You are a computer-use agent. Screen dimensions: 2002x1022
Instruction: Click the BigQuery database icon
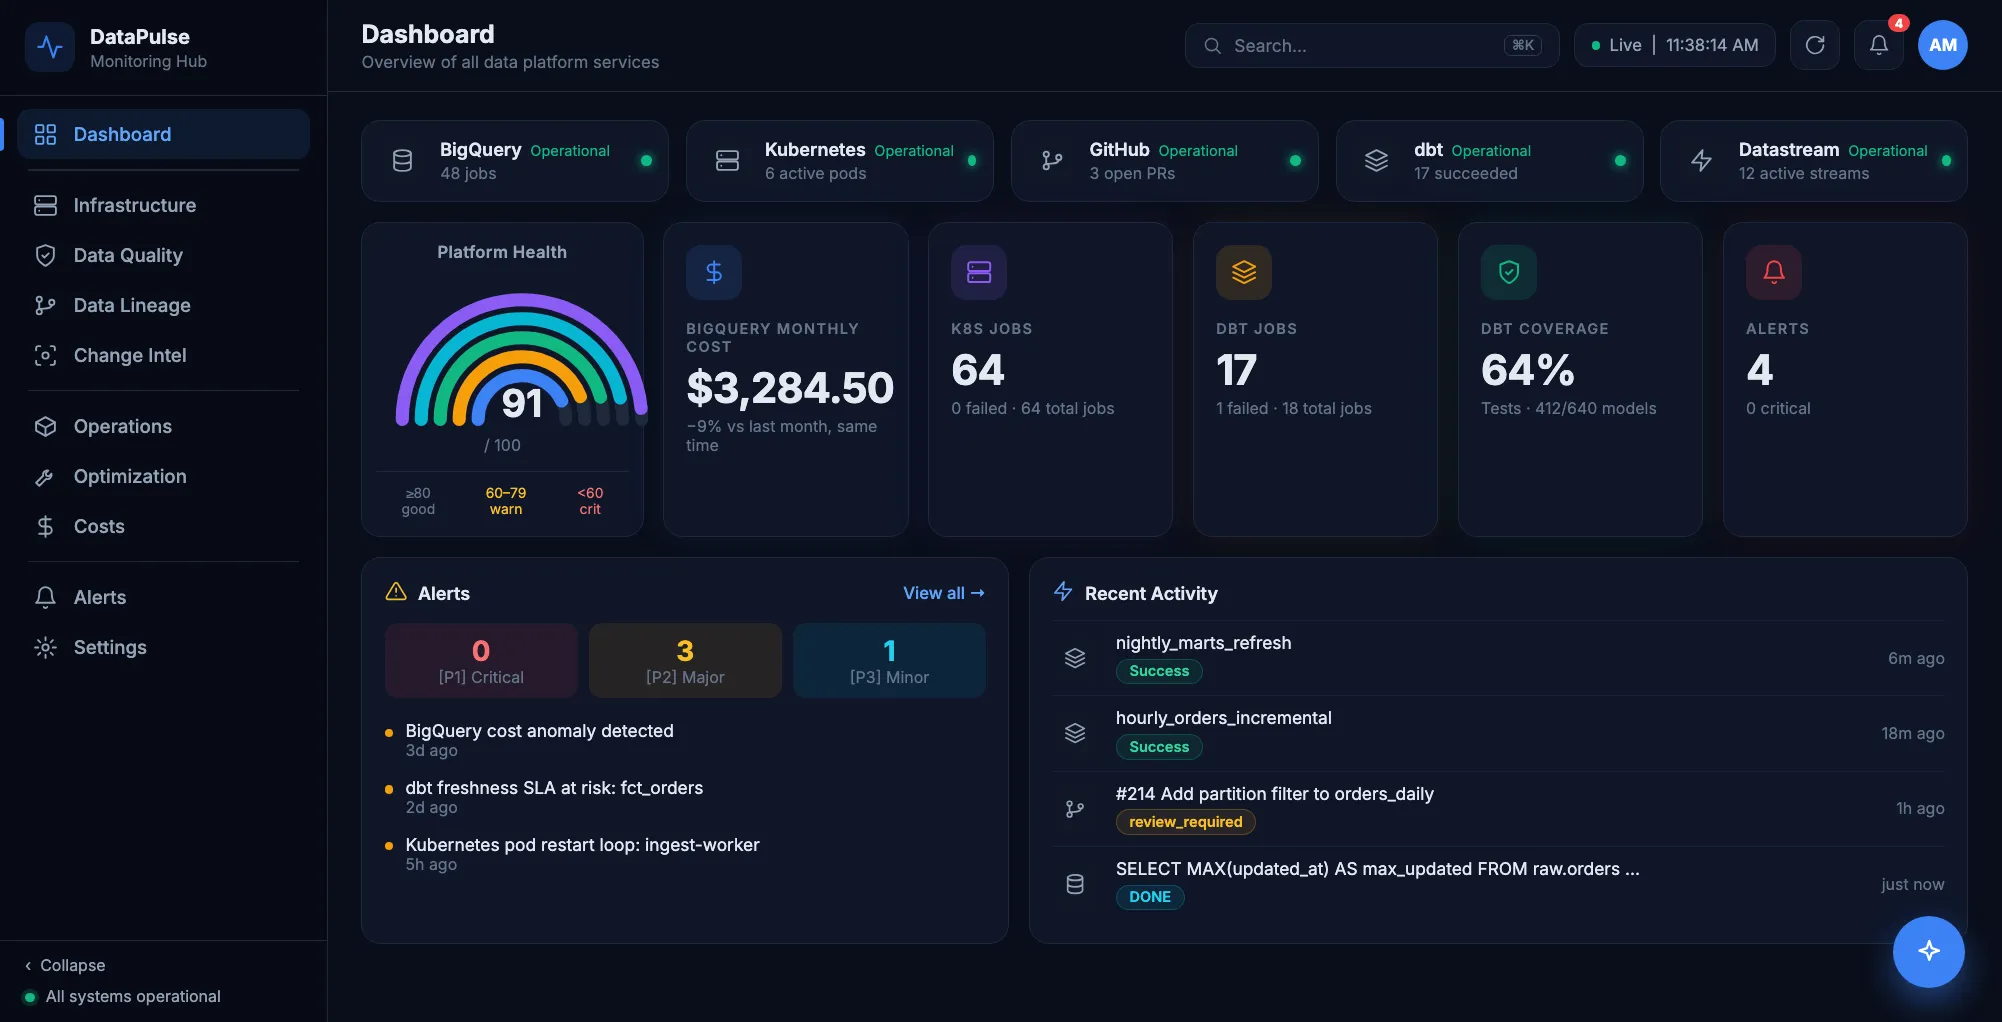pos(402,160)
